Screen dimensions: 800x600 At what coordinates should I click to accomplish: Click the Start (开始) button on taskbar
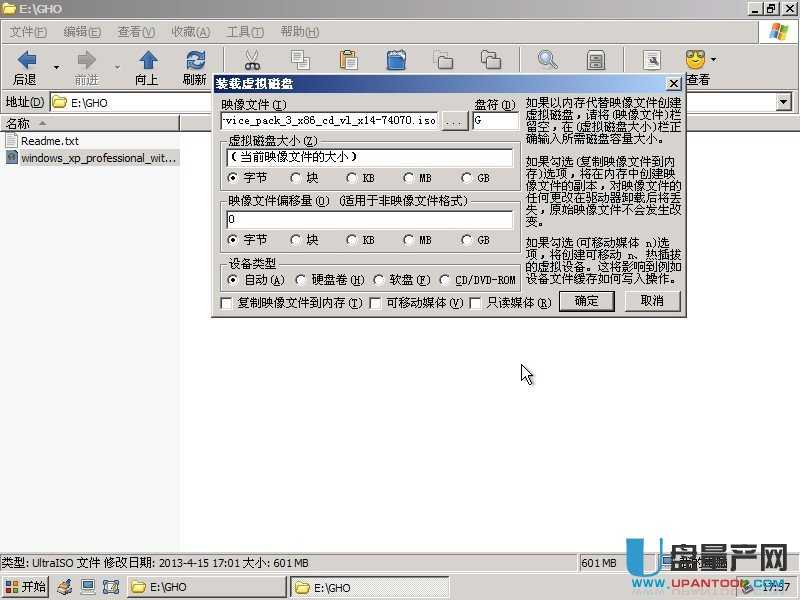pos(27,587)
